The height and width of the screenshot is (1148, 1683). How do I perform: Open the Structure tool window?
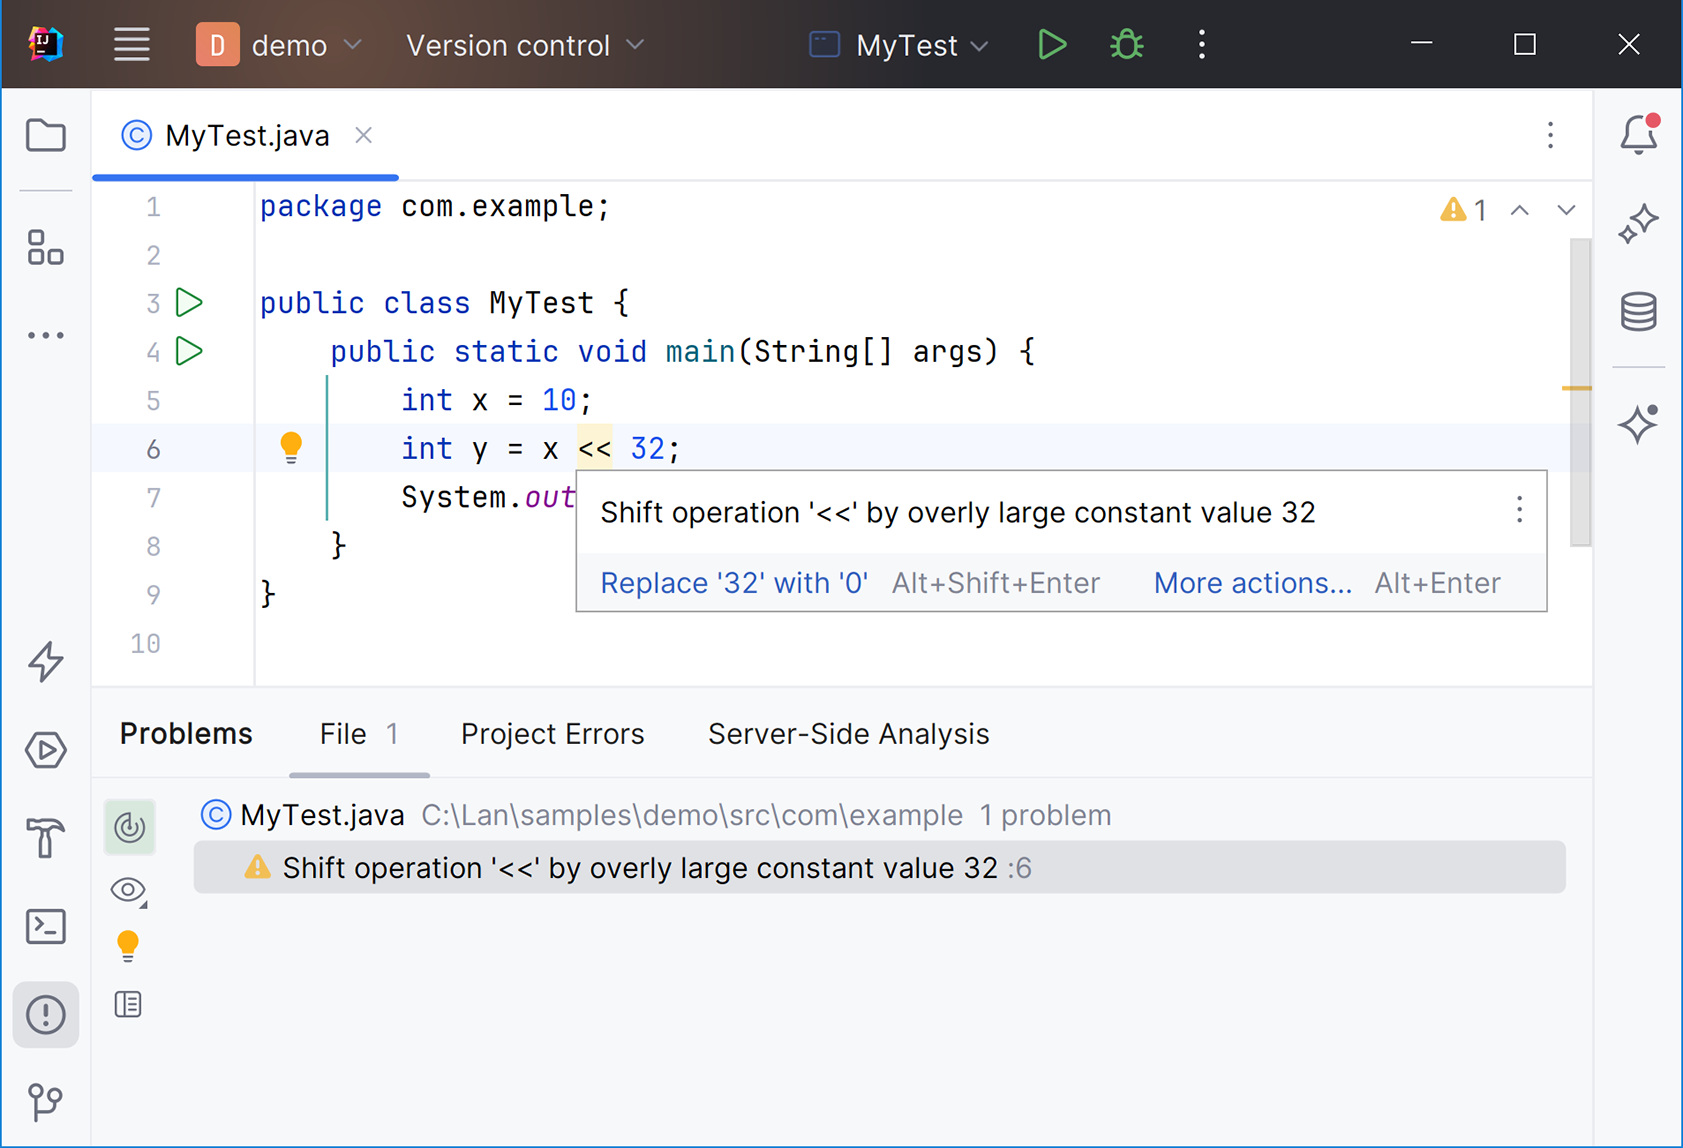pyautogui.click(x=46, y=247)
